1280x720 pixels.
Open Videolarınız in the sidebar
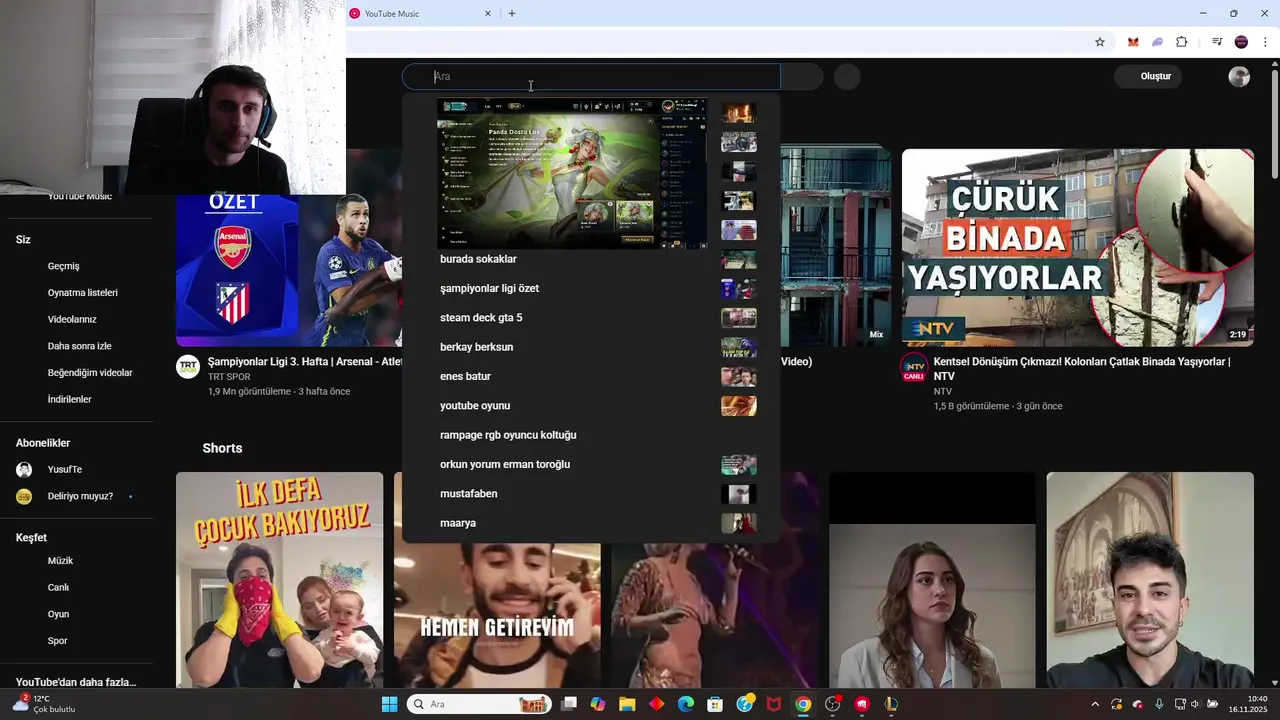(72, 320)
